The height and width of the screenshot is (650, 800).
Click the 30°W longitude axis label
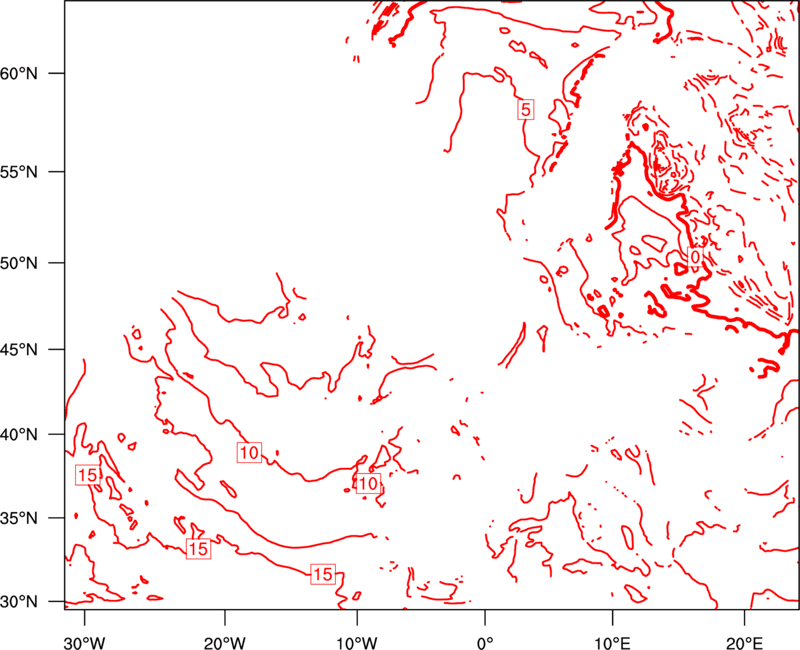[85, 643]
